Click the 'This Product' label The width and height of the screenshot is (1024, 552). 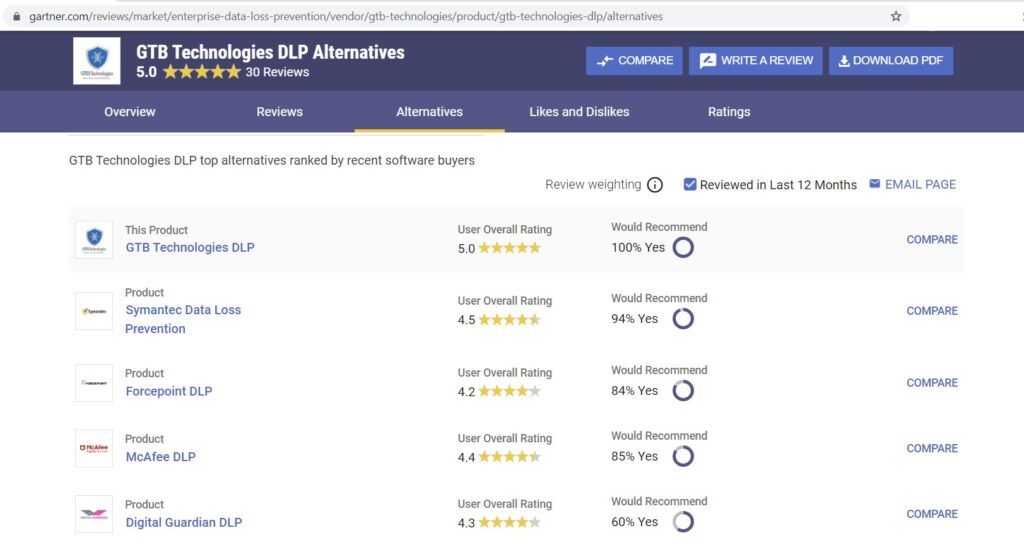click(x=156, y=230)
